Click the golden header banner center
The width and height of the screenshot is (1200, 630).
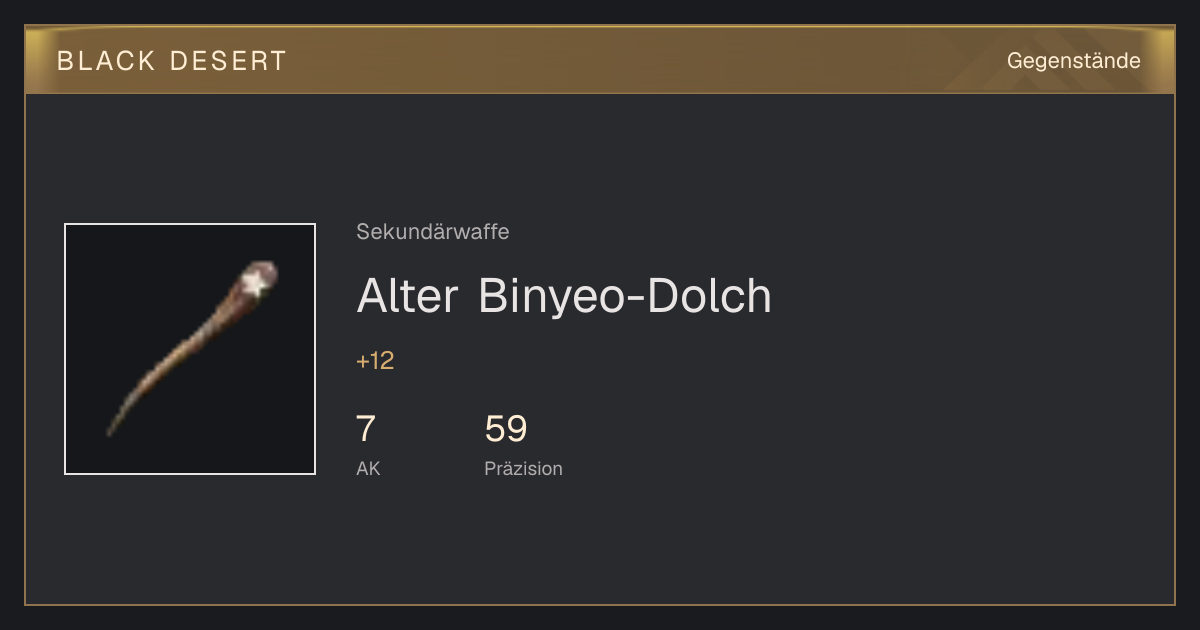[600, 60]
